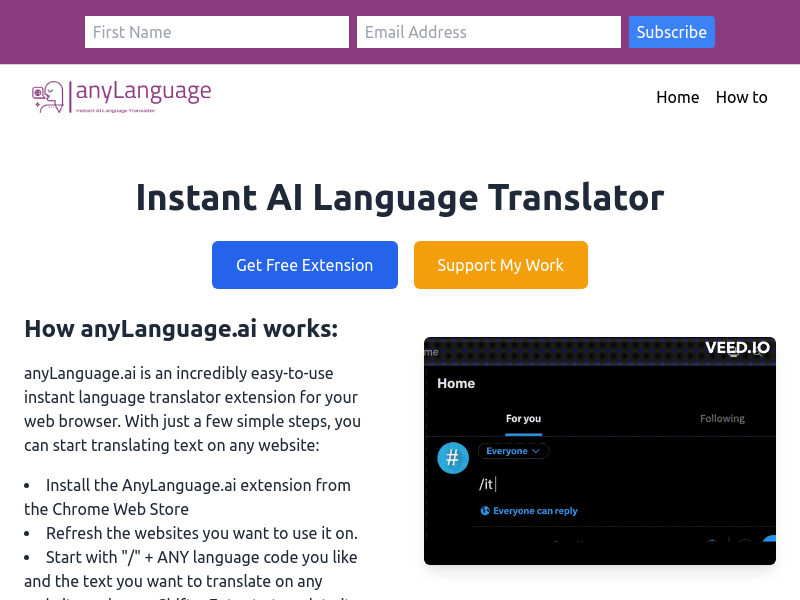Viewport: 800px width, 600px height.
Task: Open the 'Everyone' audience dropdown in demo
Action: tap(513, 451)
